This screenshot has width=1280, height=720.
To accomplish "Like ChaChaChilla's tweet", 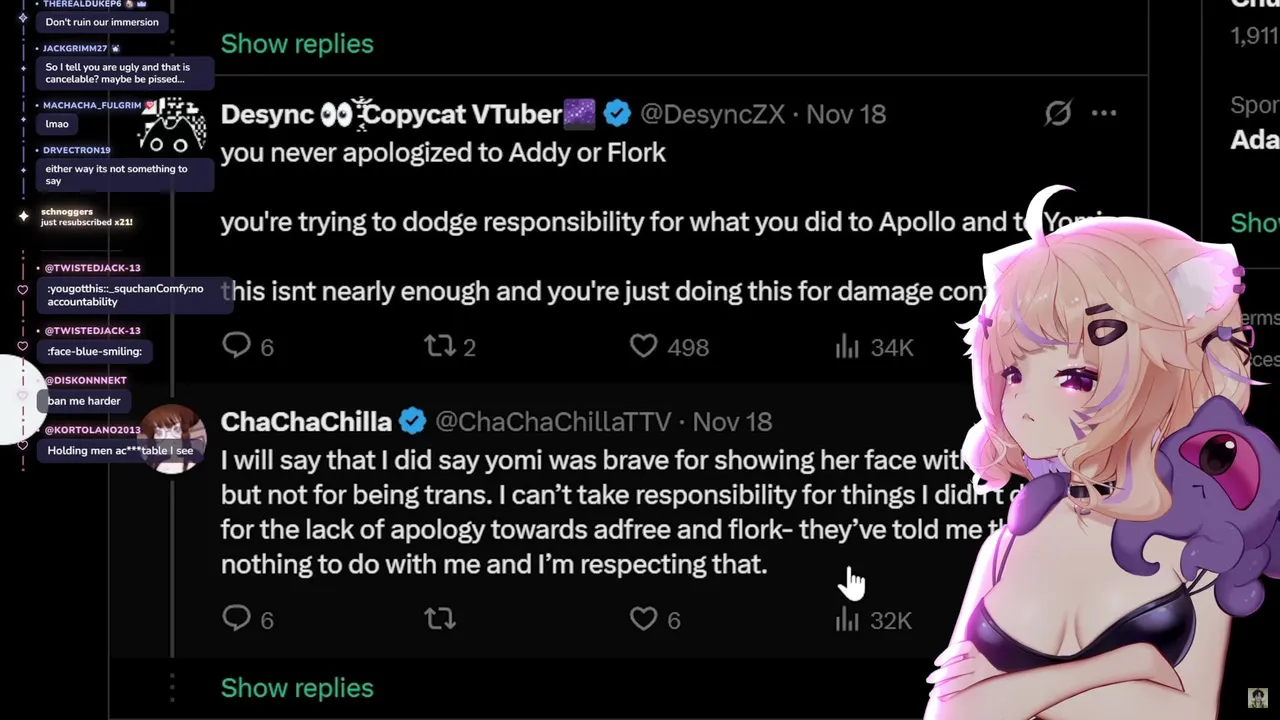I will pyautogui.click(x=644, y=619).
